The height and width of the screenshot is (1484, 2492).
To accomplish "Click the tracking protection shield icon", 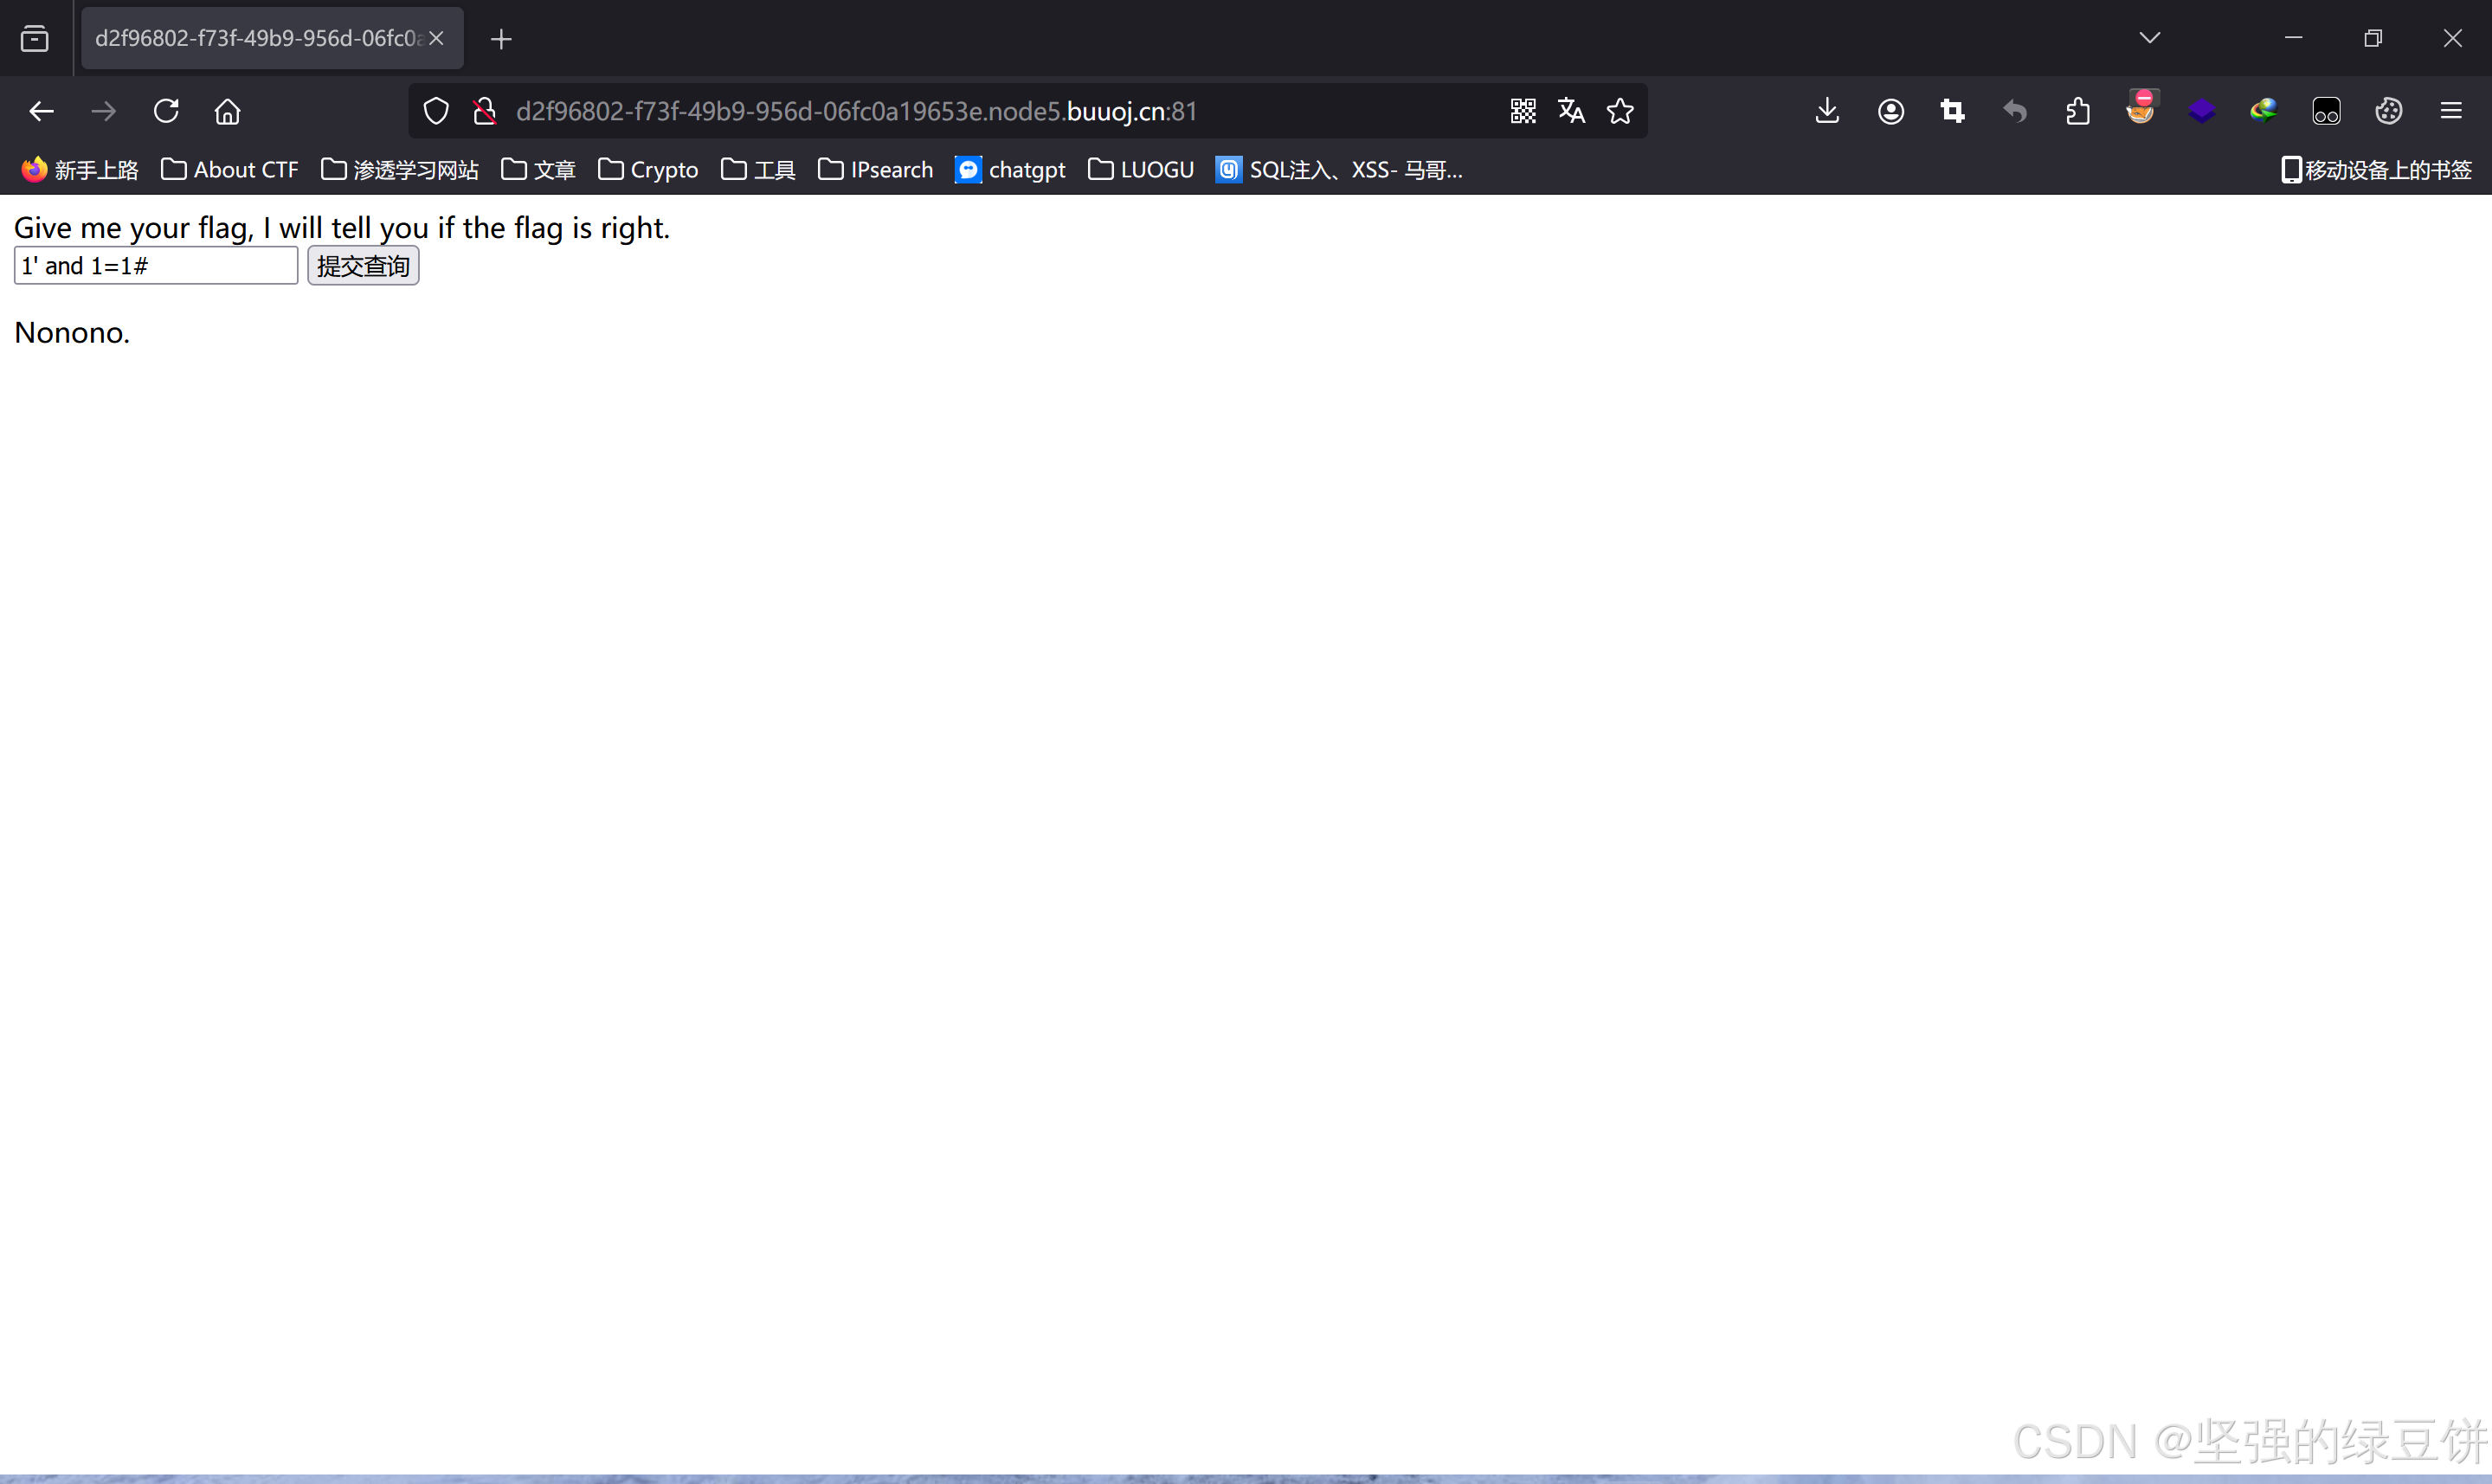I will coord(436,111).
